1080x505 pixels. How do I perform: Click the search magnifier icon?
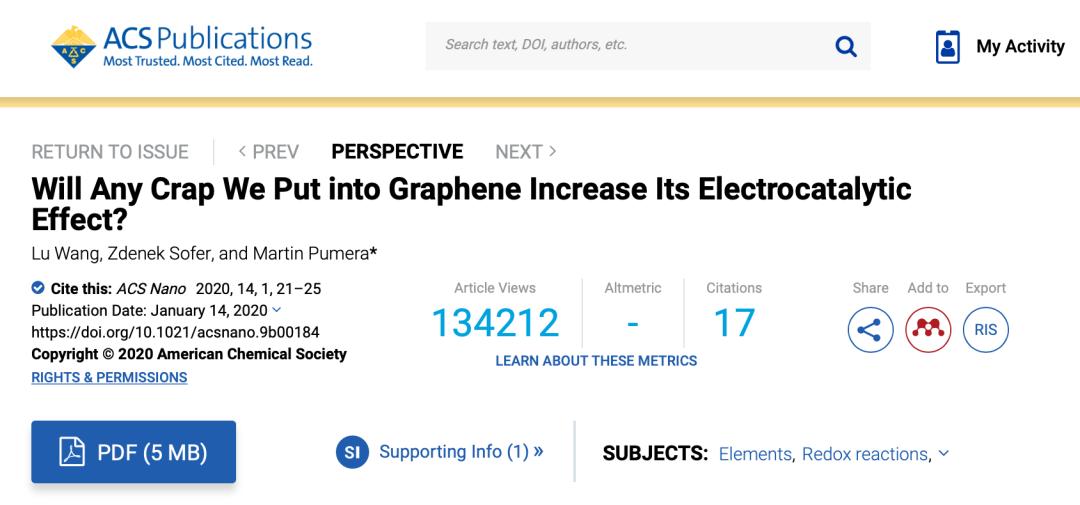point(845,46)
